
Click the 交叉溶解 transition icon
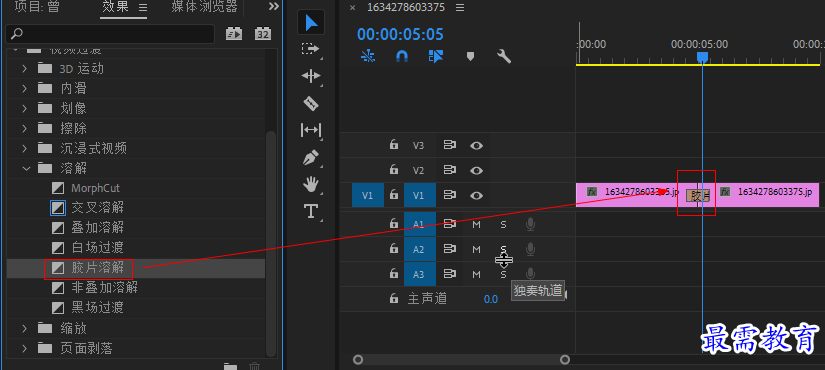tap(58, 208)
